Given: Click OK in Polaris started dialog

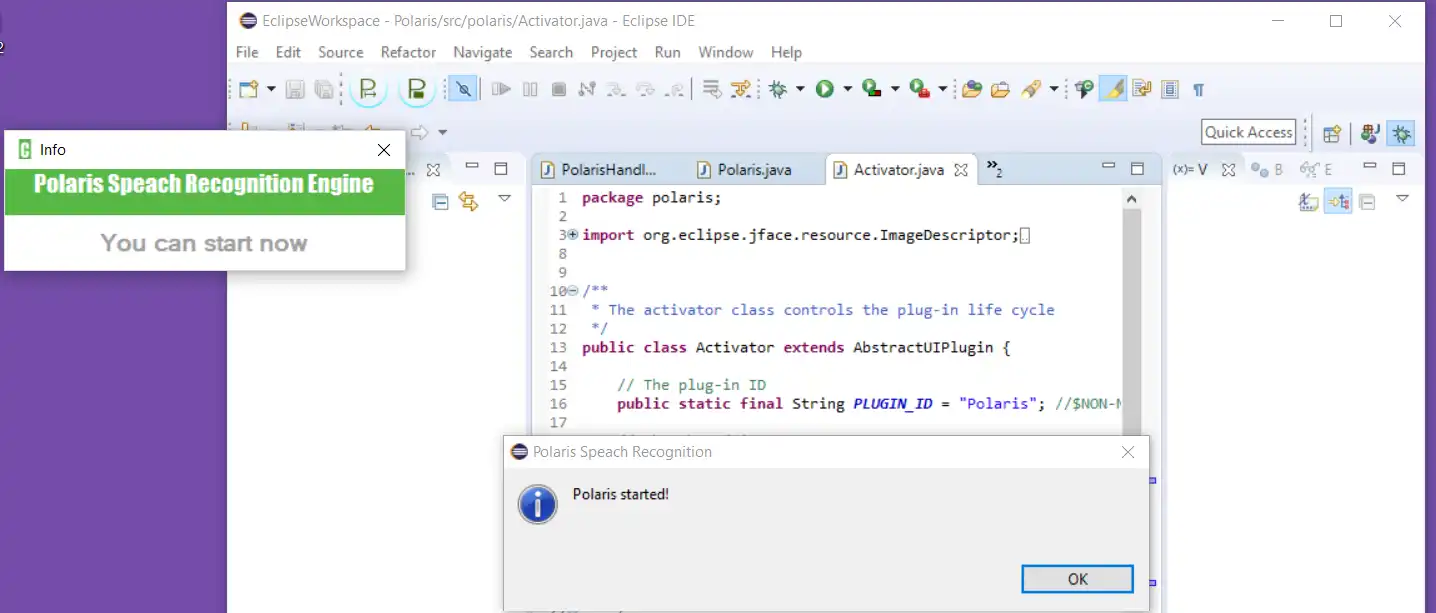Looking at the screenshot, I should click(1077, 579).
